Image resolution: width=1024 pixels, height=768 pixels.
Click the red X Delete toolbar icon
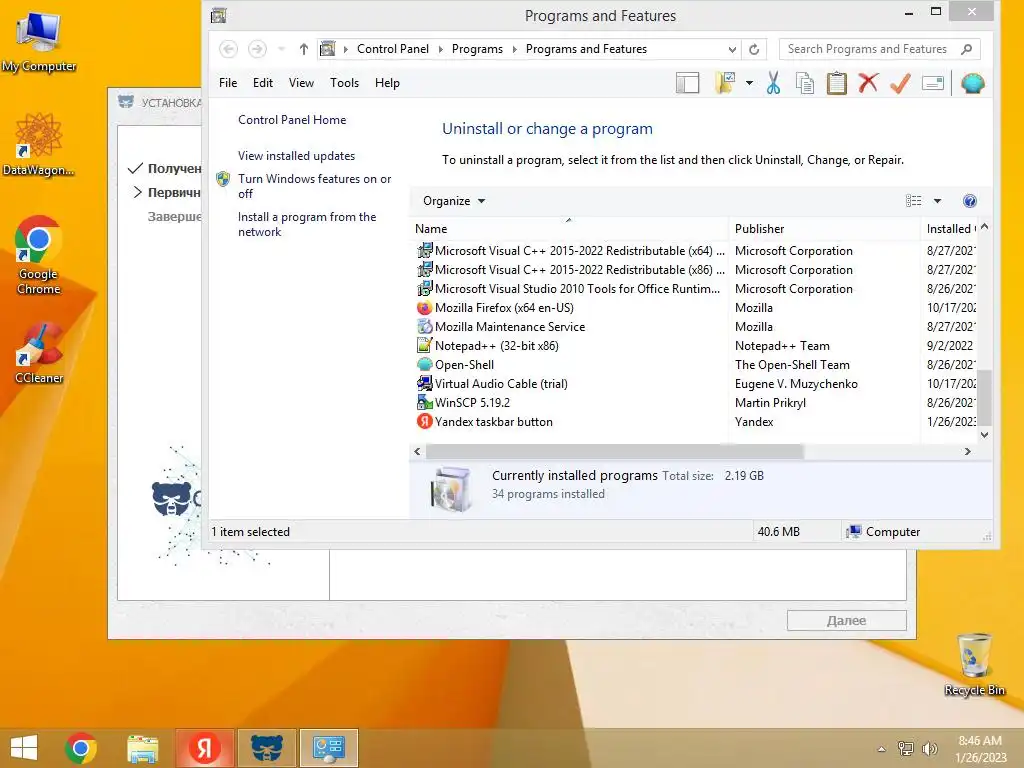[x=868, y=83]
